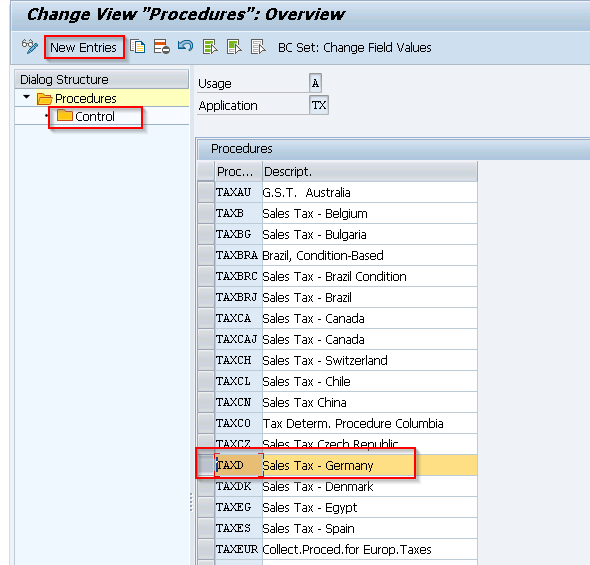Image resolution: width=590 pixels, height=565 pixels.
Task: Collapse the Procedures tree node arrow
Action: pos(26,97)
